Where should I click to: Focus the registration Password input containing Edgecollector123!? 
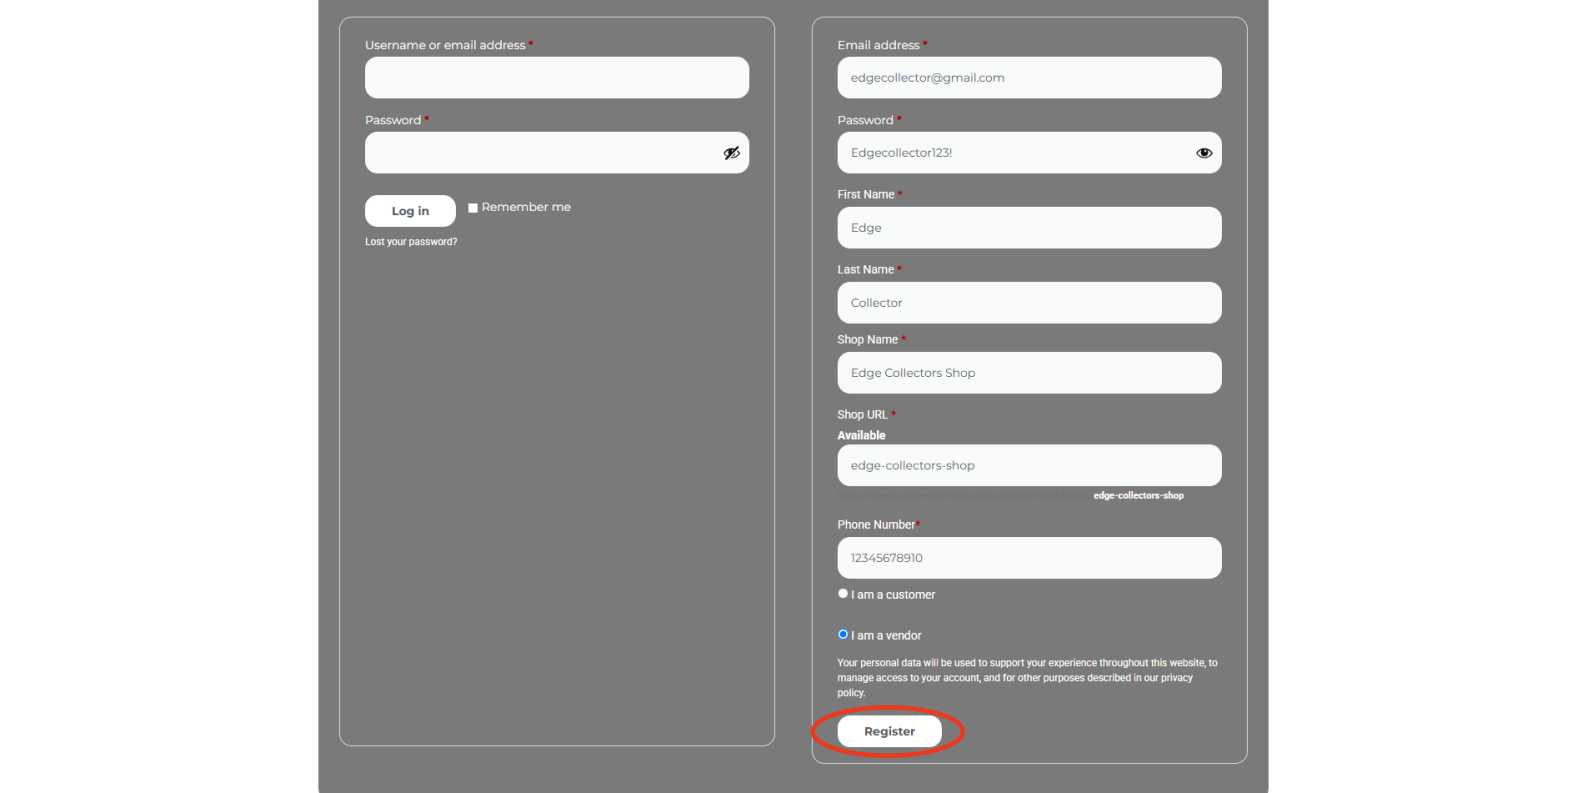pyautogui.click(x=1010, y=153)
